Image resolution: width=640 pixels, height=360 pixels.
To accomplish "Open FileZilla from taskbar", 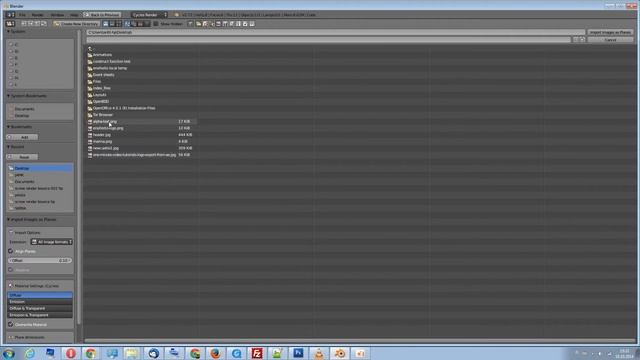I will coord(257,353).
